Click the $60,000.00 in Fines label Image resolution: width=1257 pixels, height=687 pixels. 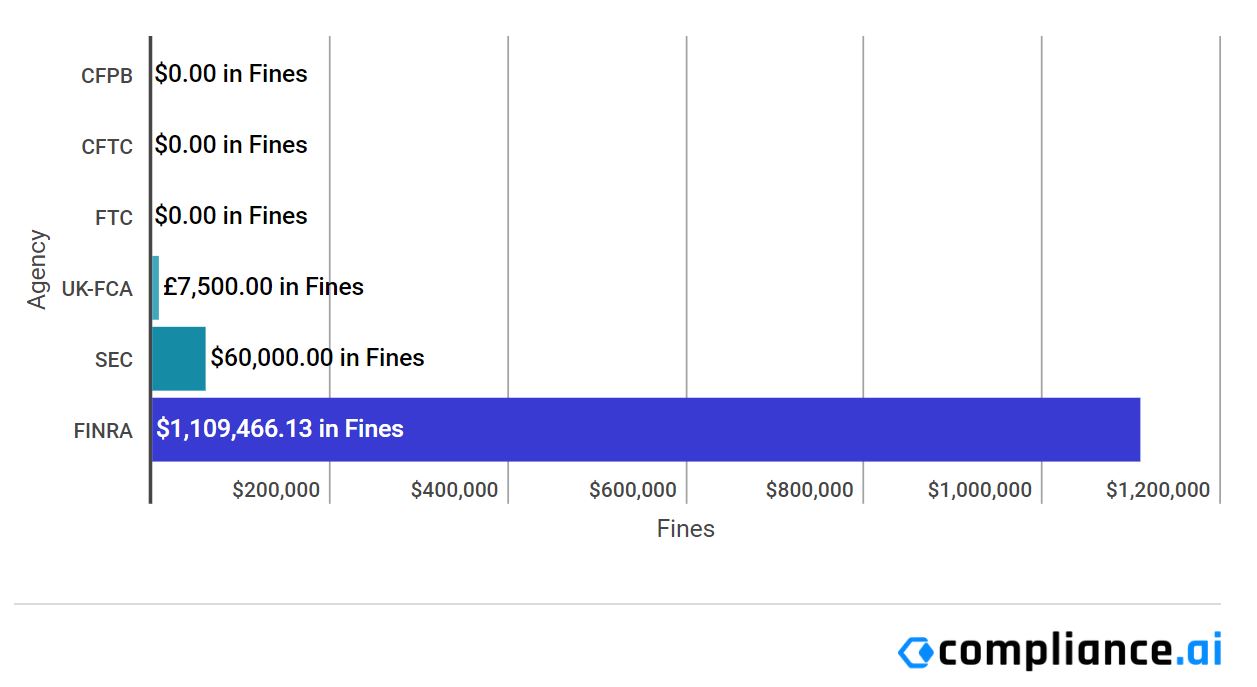coord(317,357)
